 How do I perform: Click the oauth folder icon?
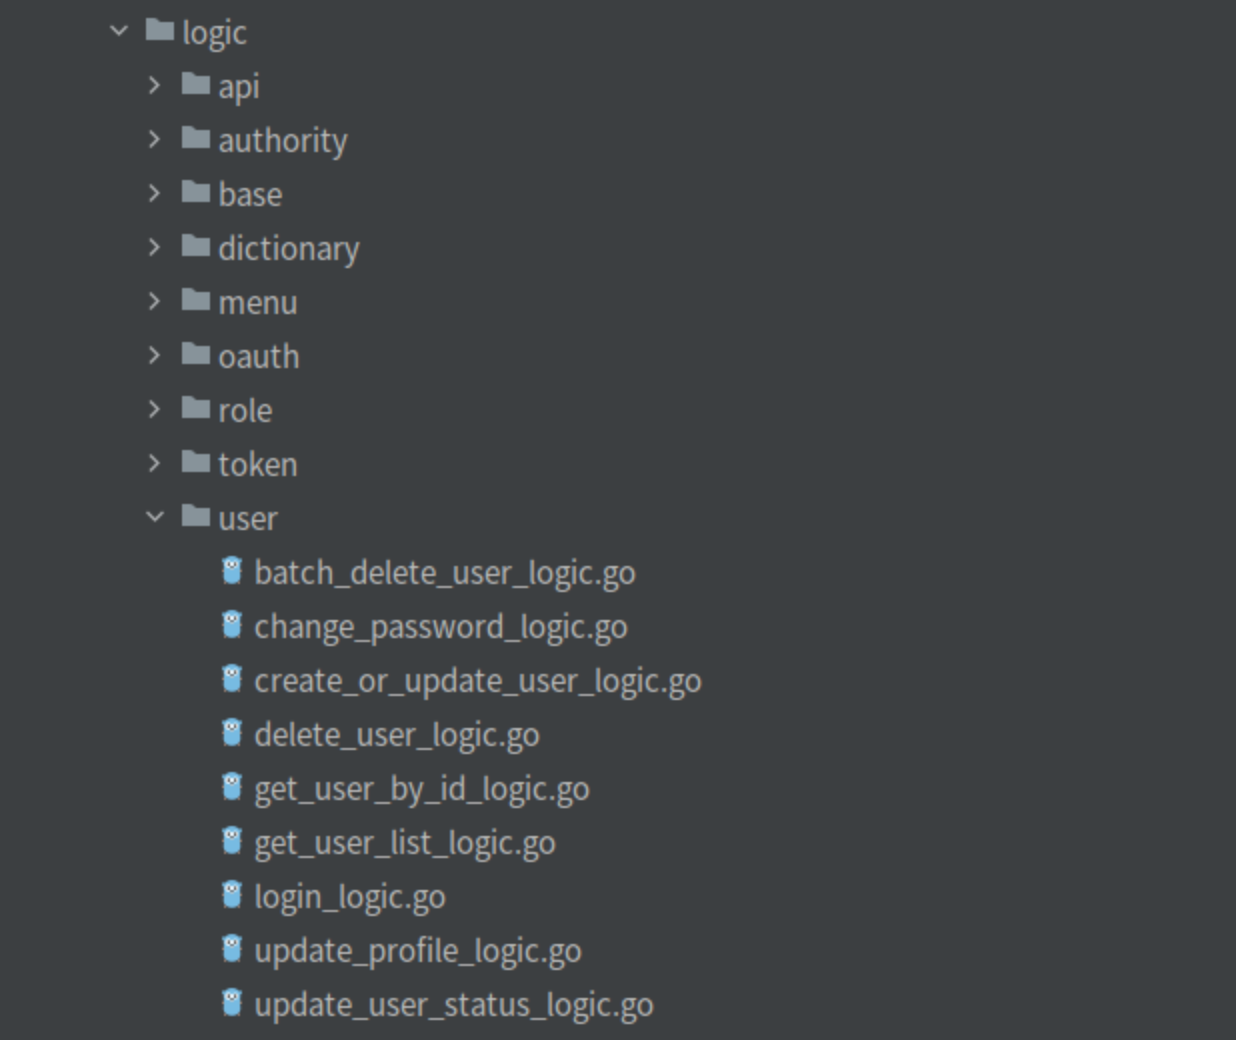tap(196, 354)
